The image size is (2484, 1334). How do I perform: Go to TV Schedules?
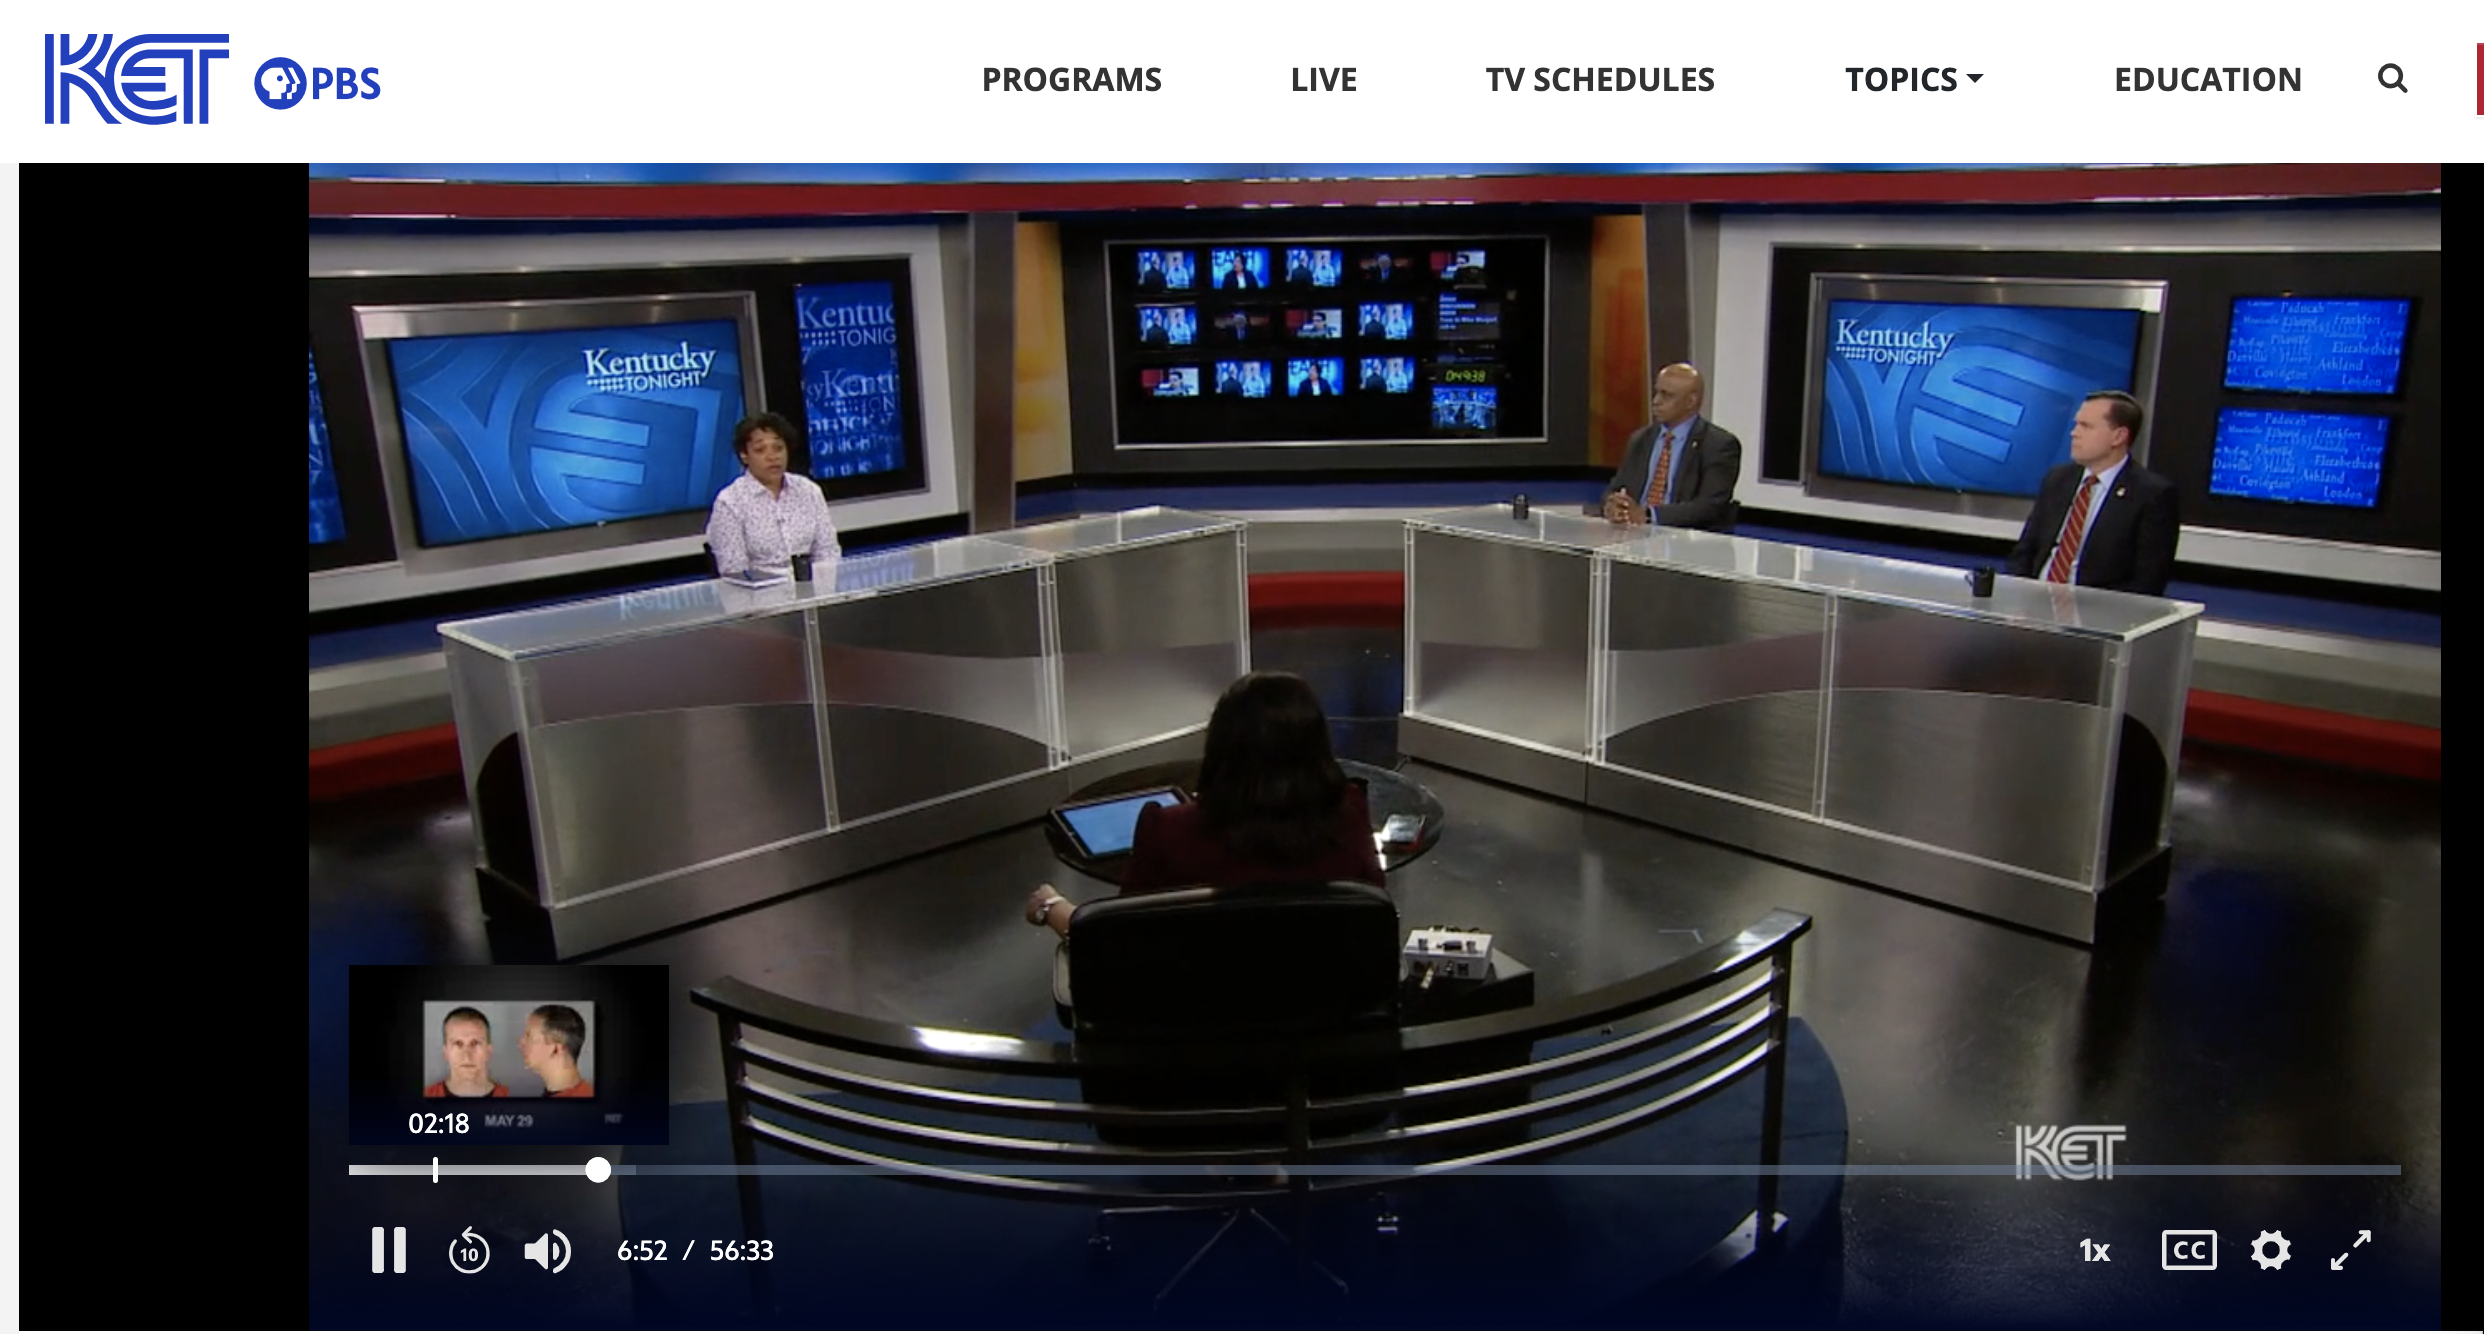(x=1599, y=79)
